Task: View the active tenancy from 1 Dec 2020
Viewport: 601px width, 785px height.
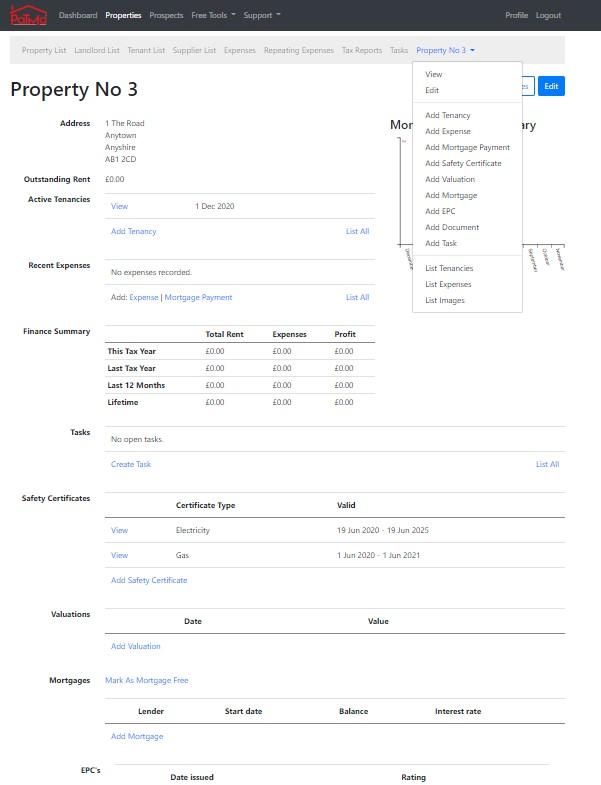Action: 119,206
